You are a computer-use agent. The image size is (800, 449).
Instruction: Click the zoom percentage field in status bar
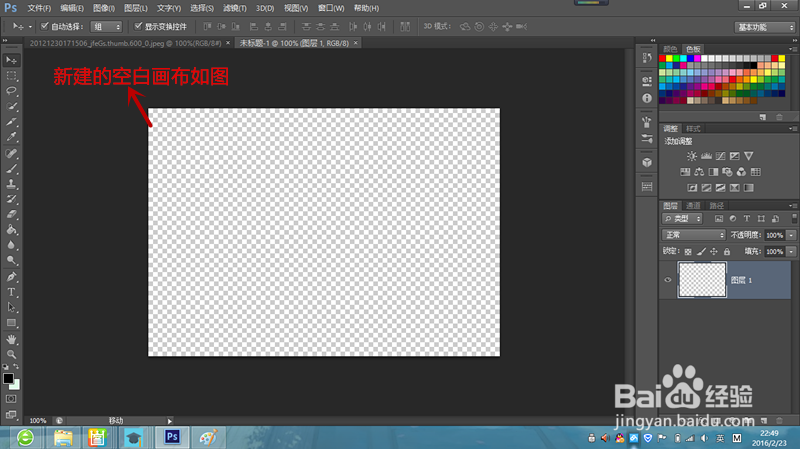coord(38,421)
